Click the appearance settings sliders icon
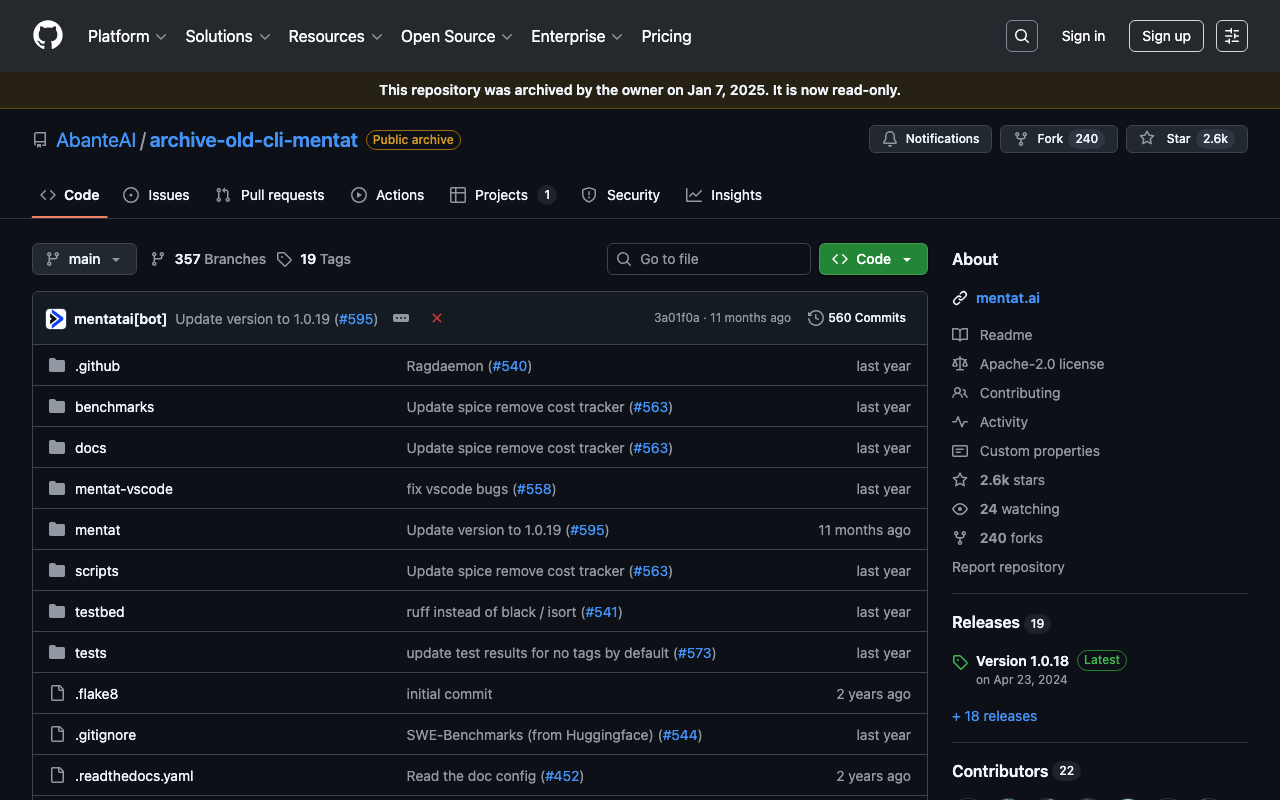This screenshot has height=800, width=1280. coord(1231,36)
